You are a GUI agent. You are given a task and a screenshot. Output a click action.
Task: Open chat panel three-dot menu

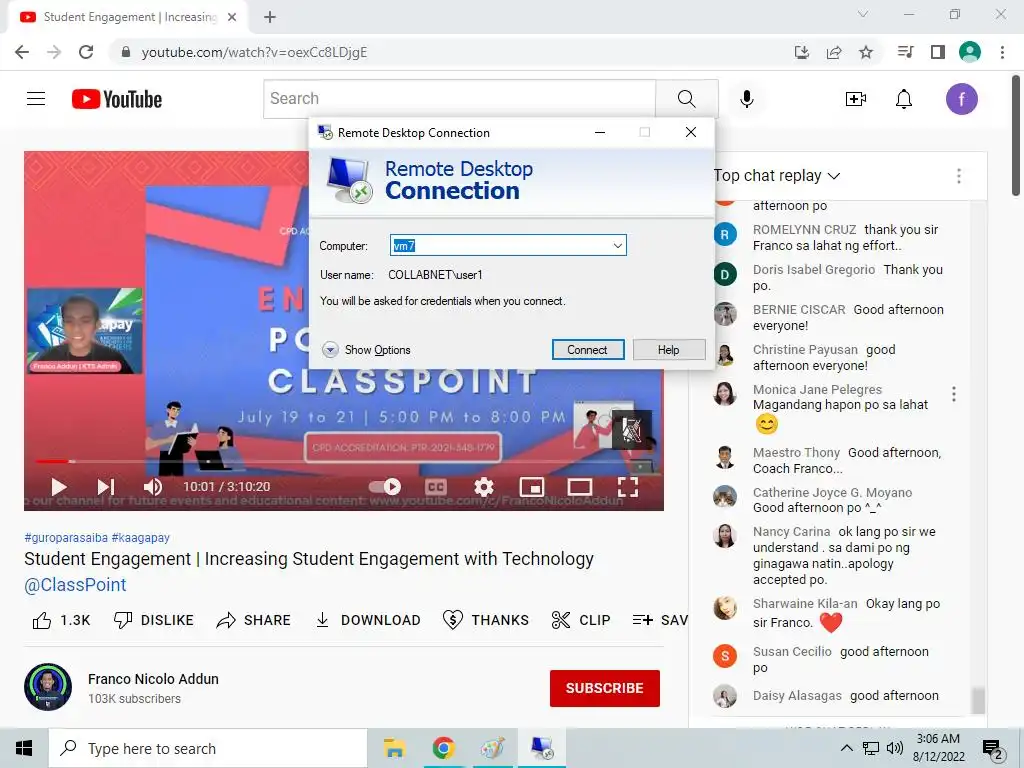(x=959, y=176)
